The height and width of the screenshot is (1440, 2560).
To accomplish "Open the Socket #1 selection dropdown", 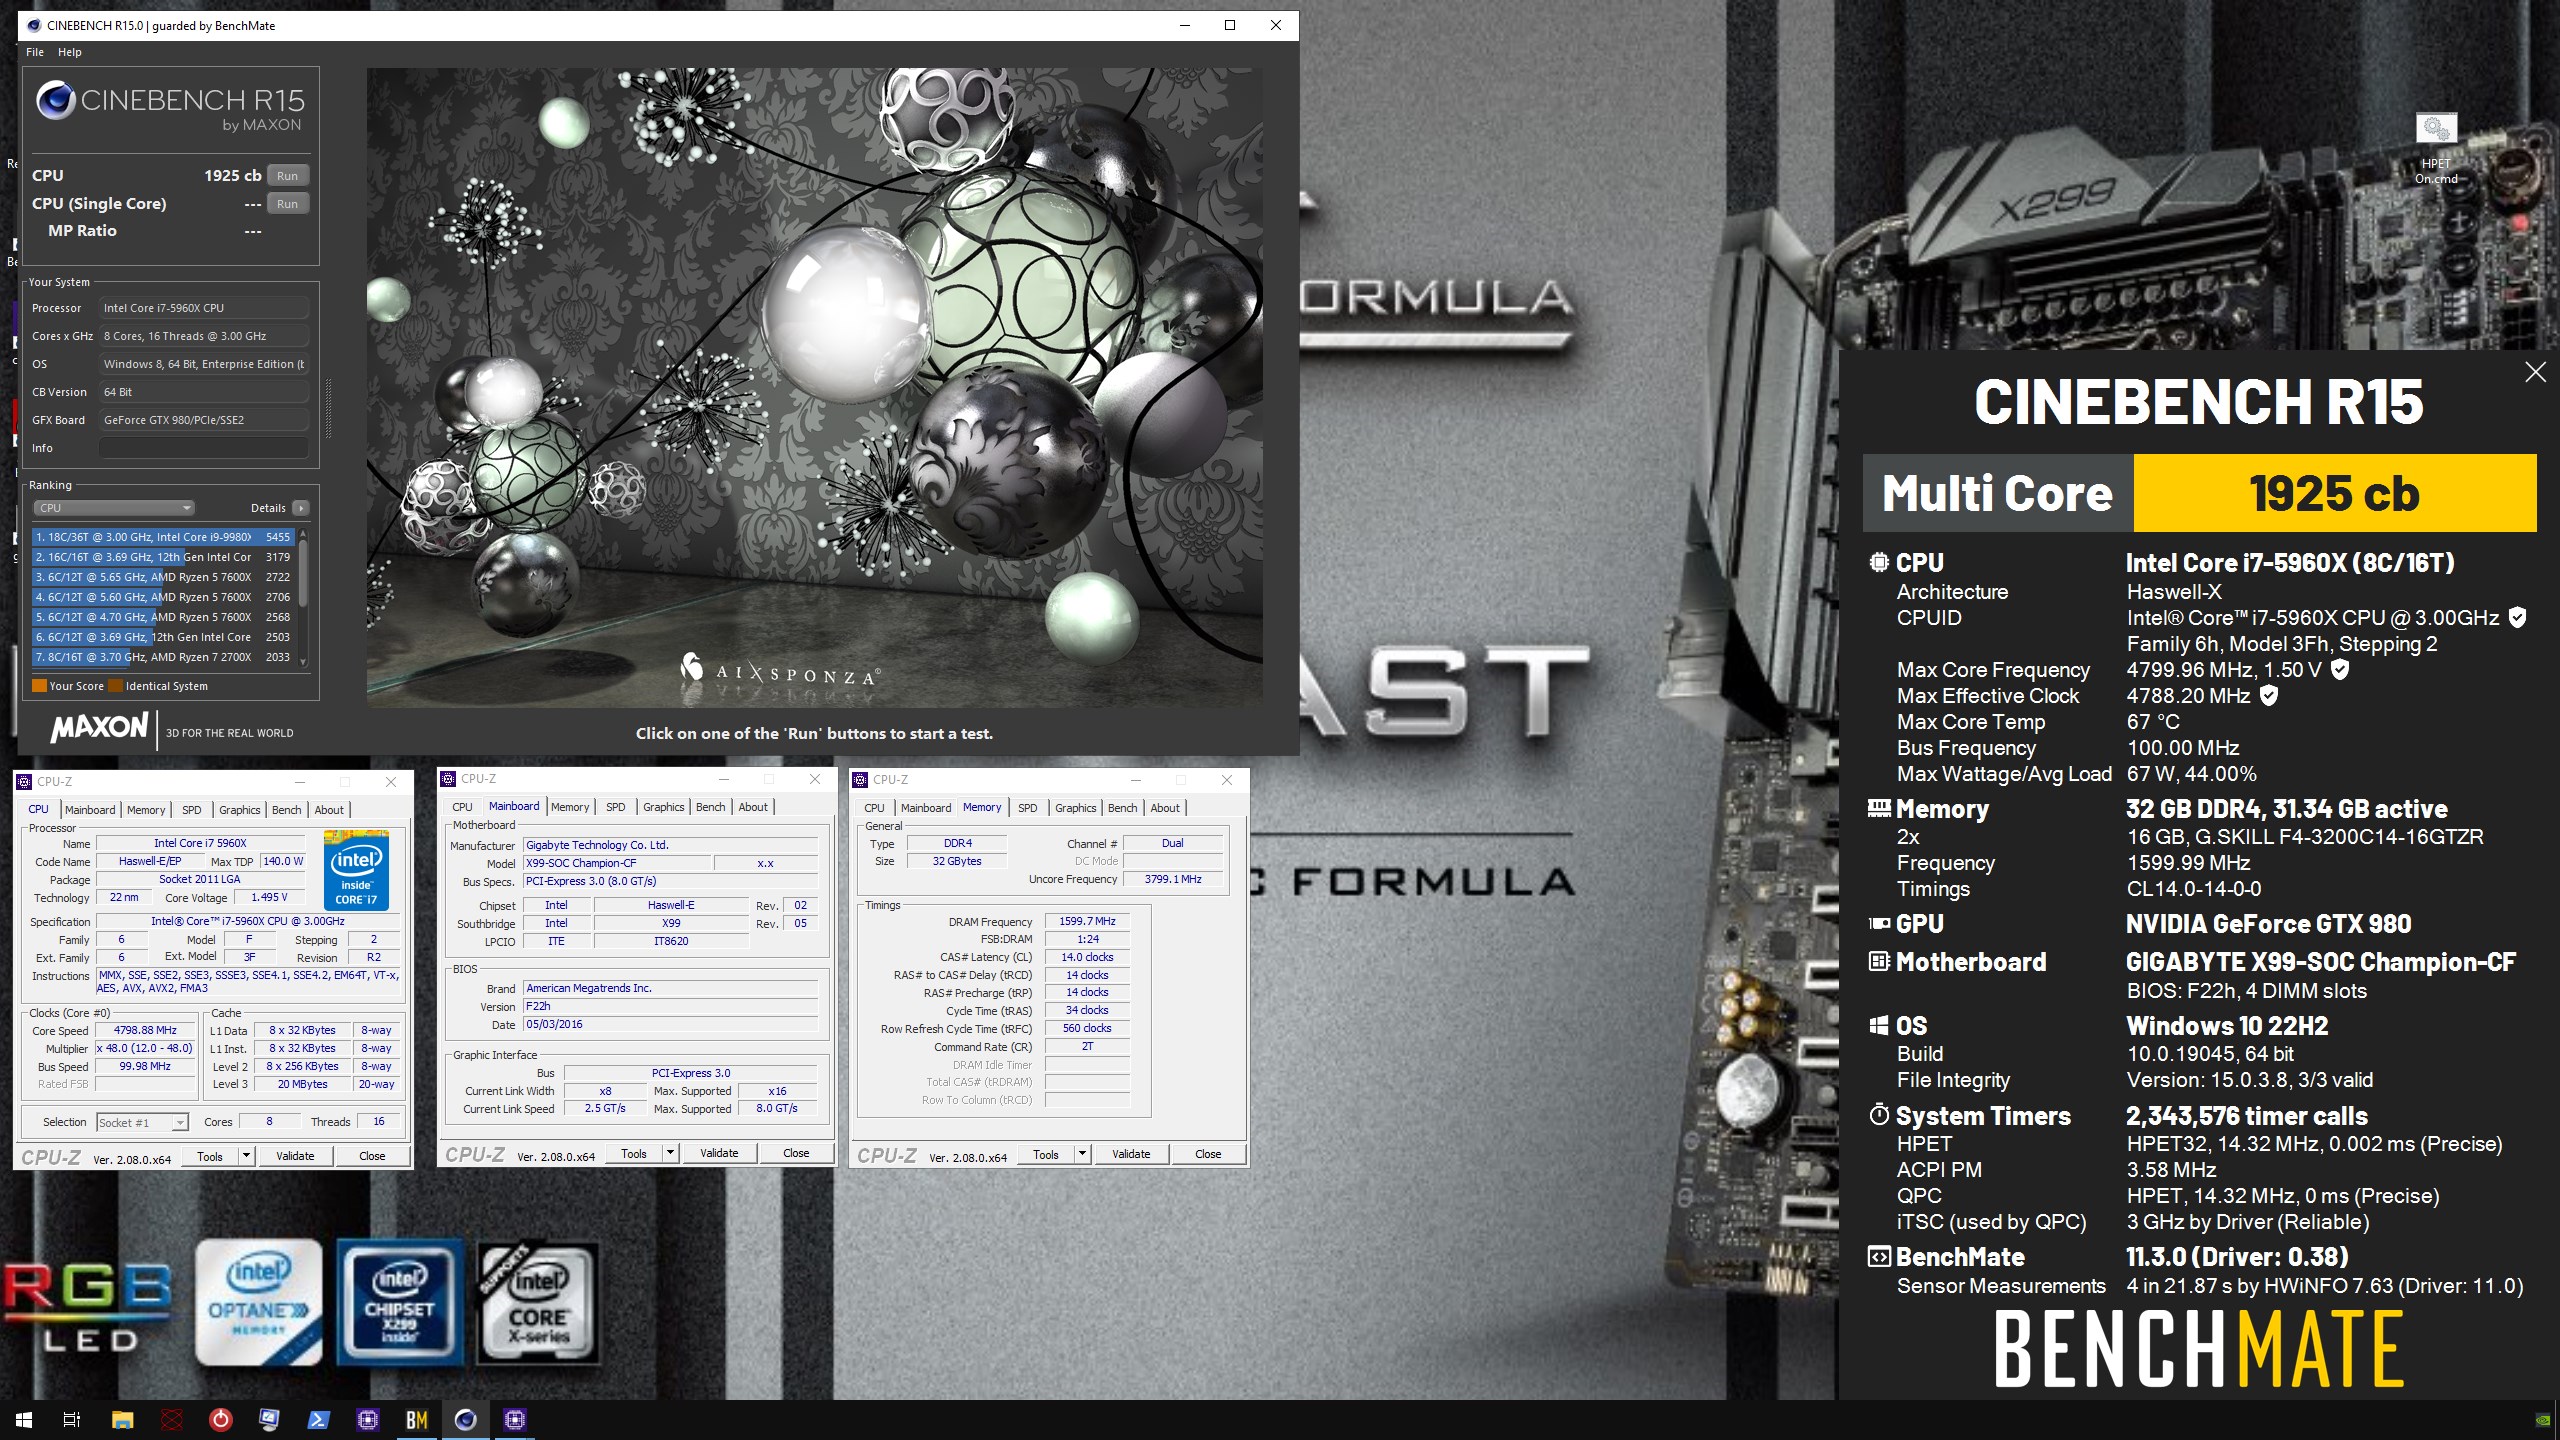I will (x=142, y=1122).
